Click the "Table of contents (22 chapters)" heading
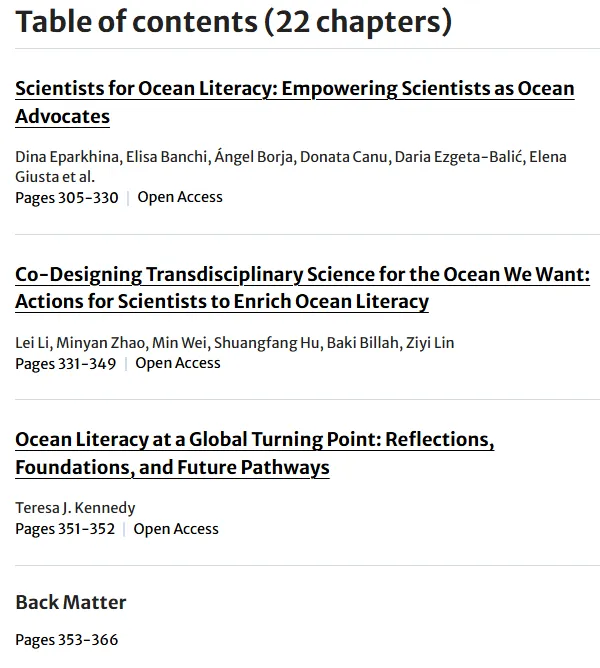The height and width of the screenshot is (668, 600). [233, 21]
